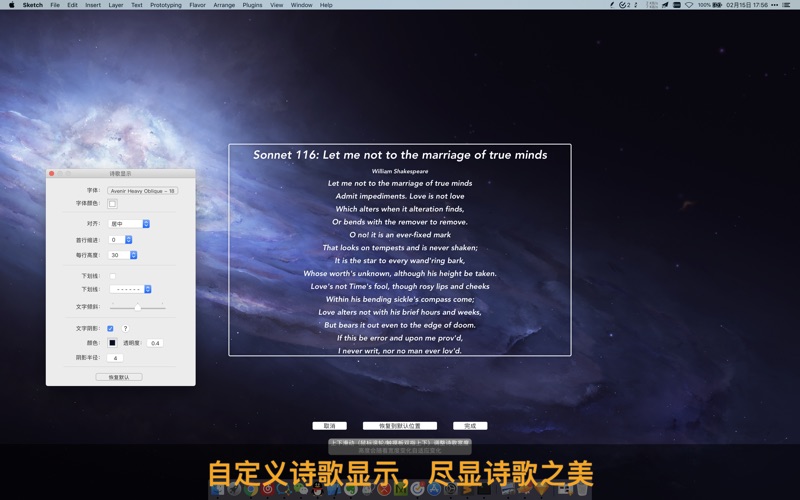Click the poem title Sonnet 116
The width and height of the screenshot is (800, 500).
click(x=400, y=155)
